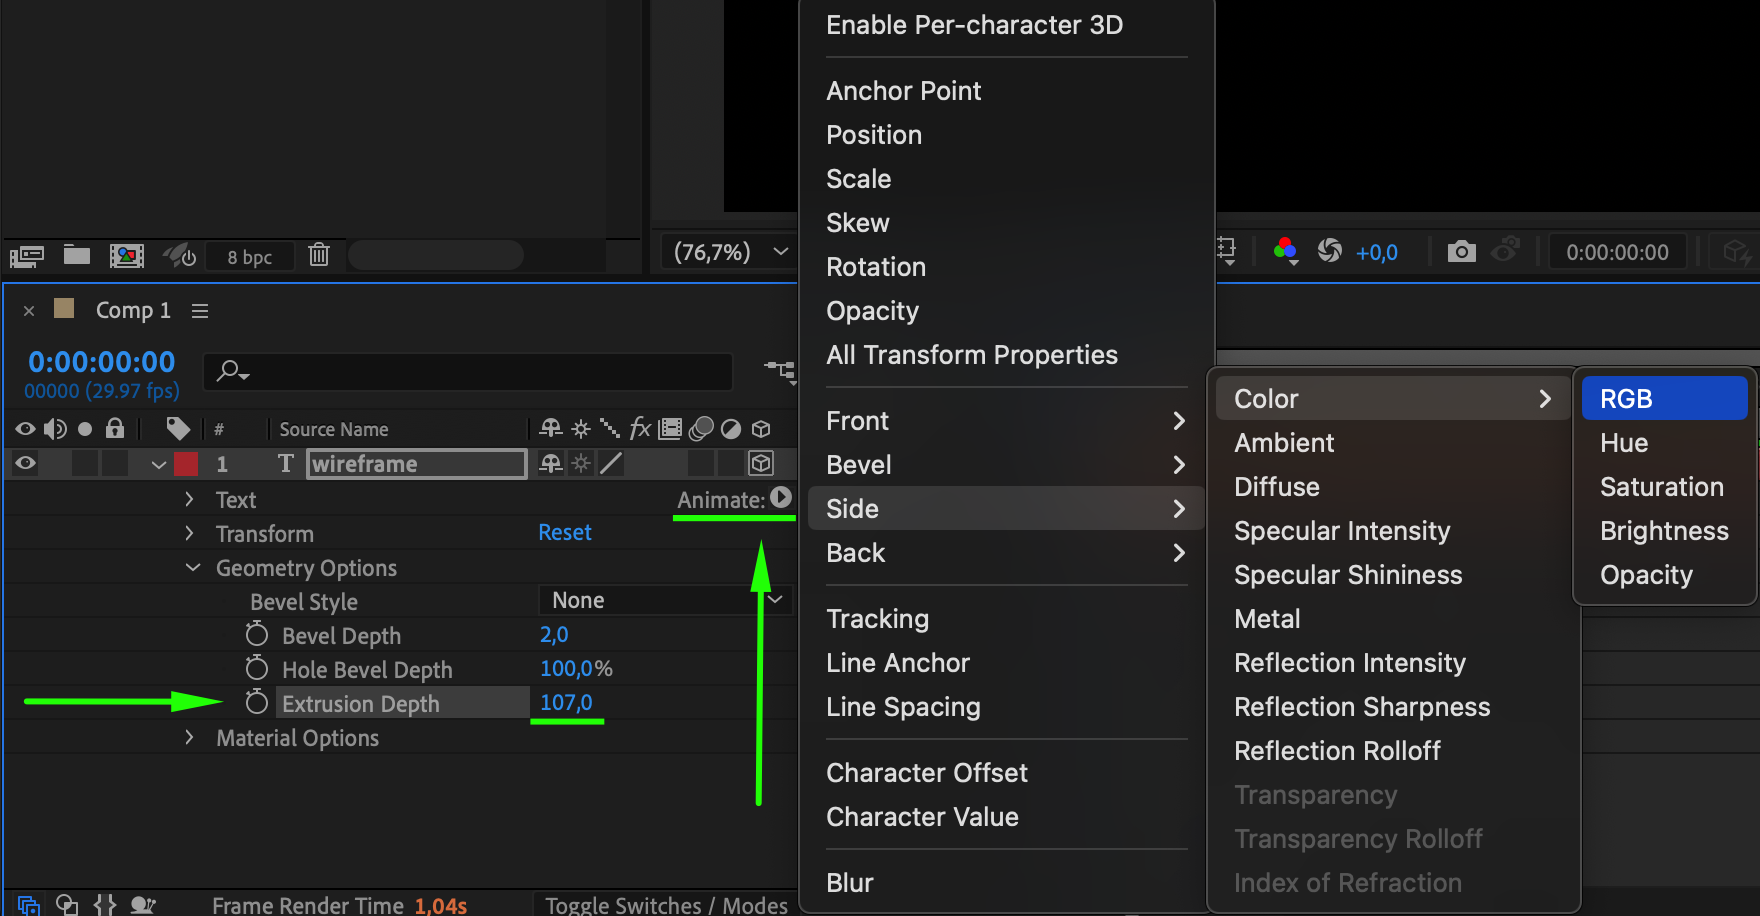Select RGB from the Color submenu
Viewport: 1760px width, 916px height.
tap(1663, 398)
